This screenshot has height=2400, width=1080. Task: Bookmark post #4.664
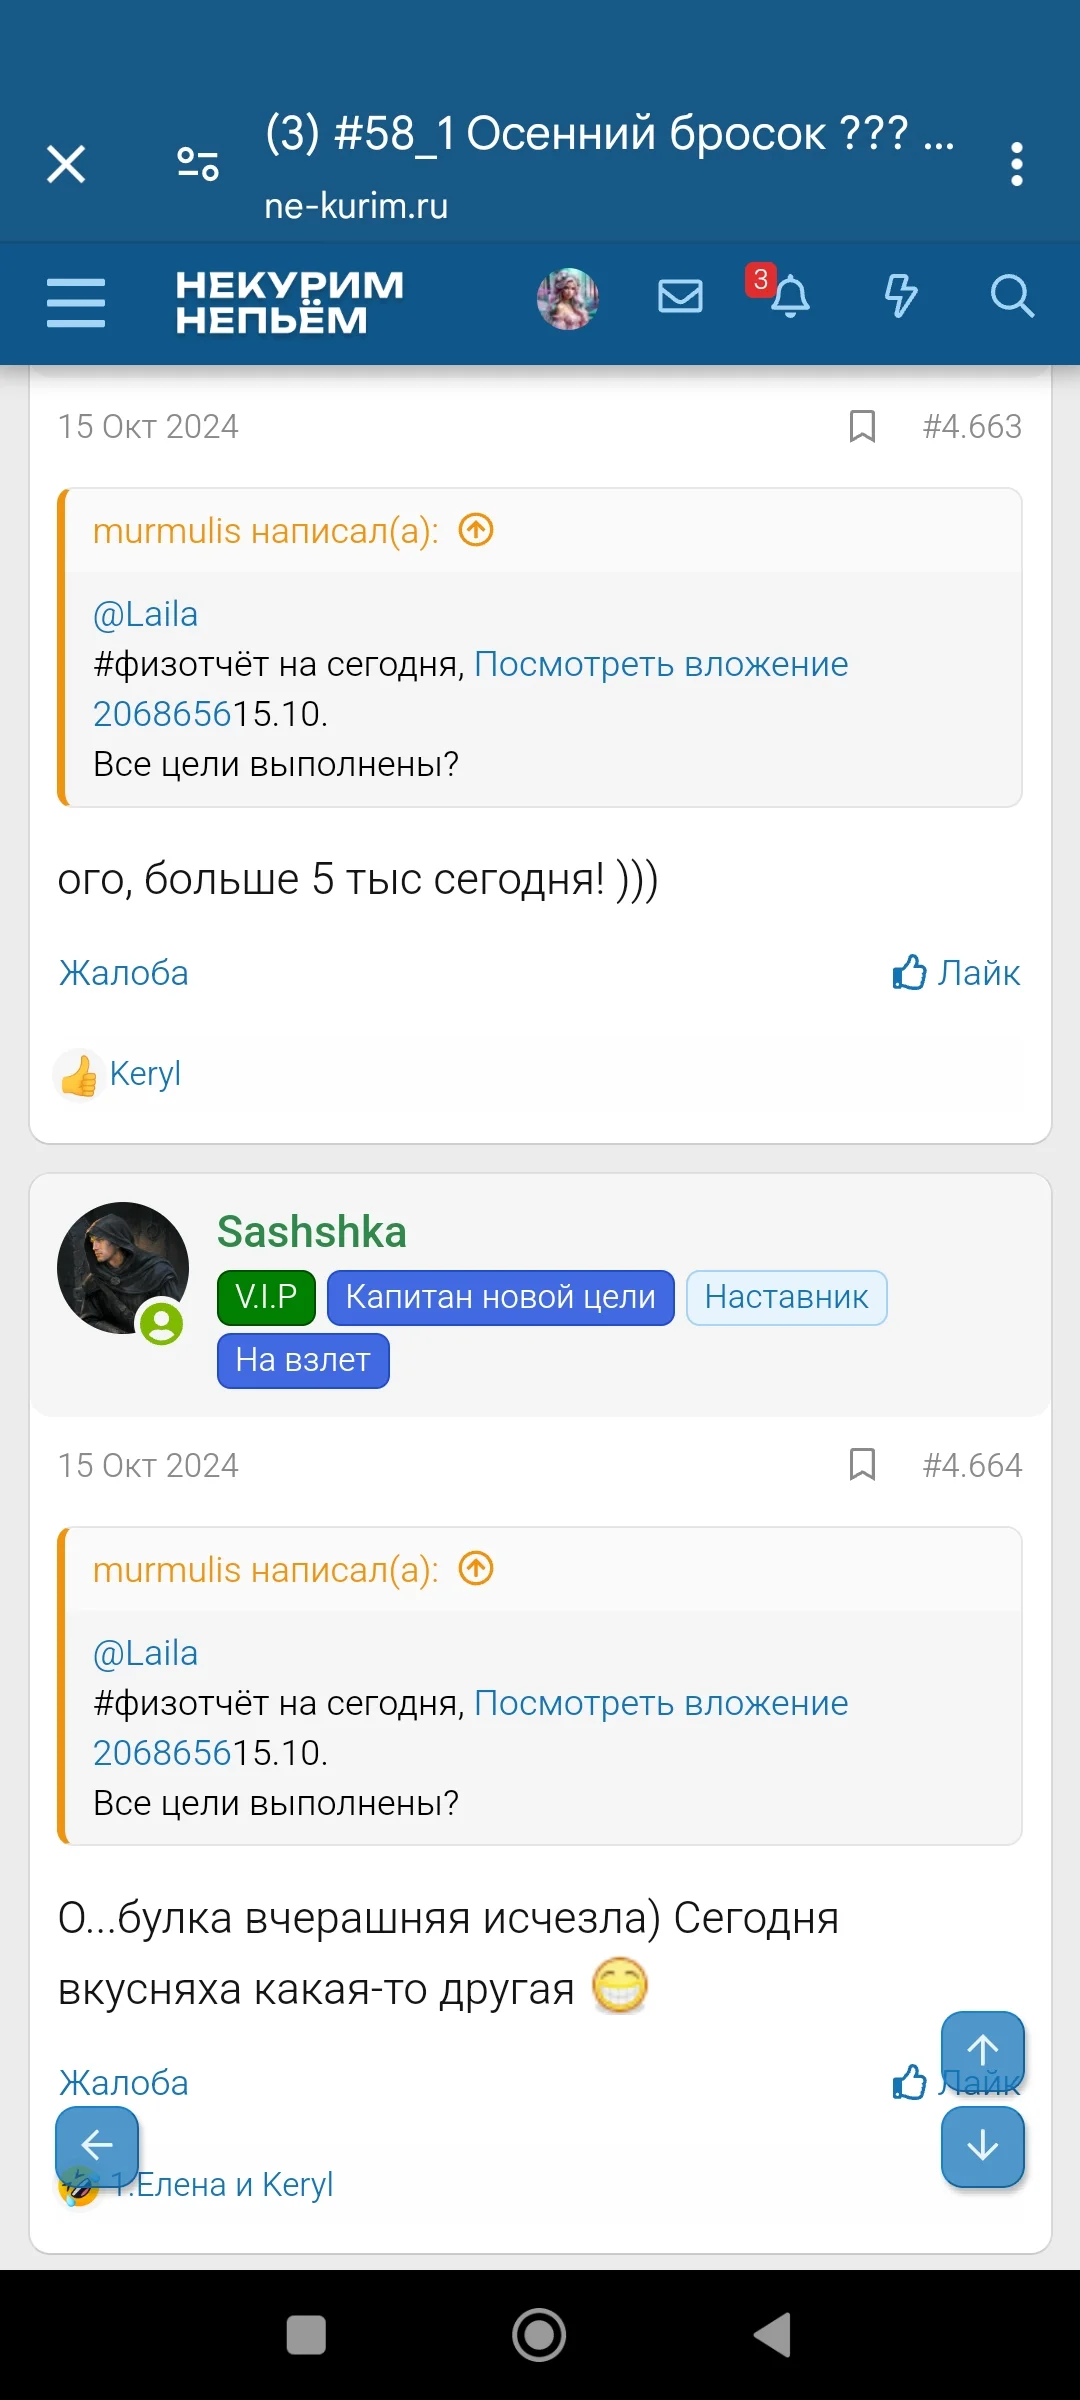pyautogui.click(x=862, y=1465)
